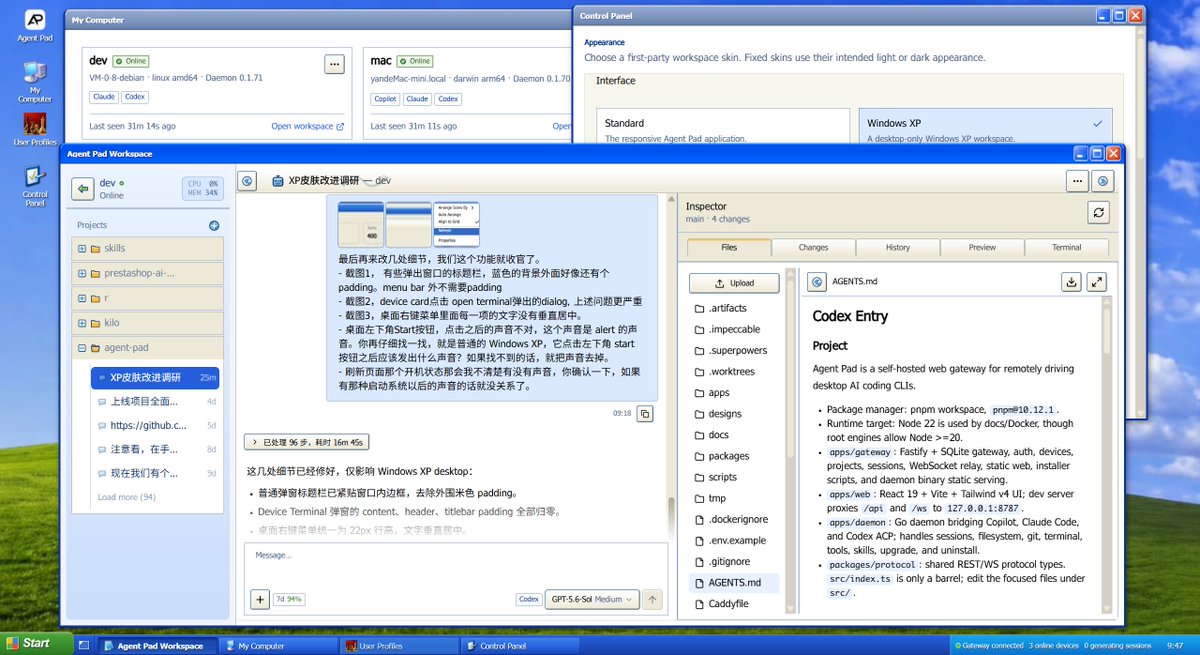The width and height of the screenshot is (1200, 655).
Task: Refresh the Inspector panel
Action: pos(1098,212)
